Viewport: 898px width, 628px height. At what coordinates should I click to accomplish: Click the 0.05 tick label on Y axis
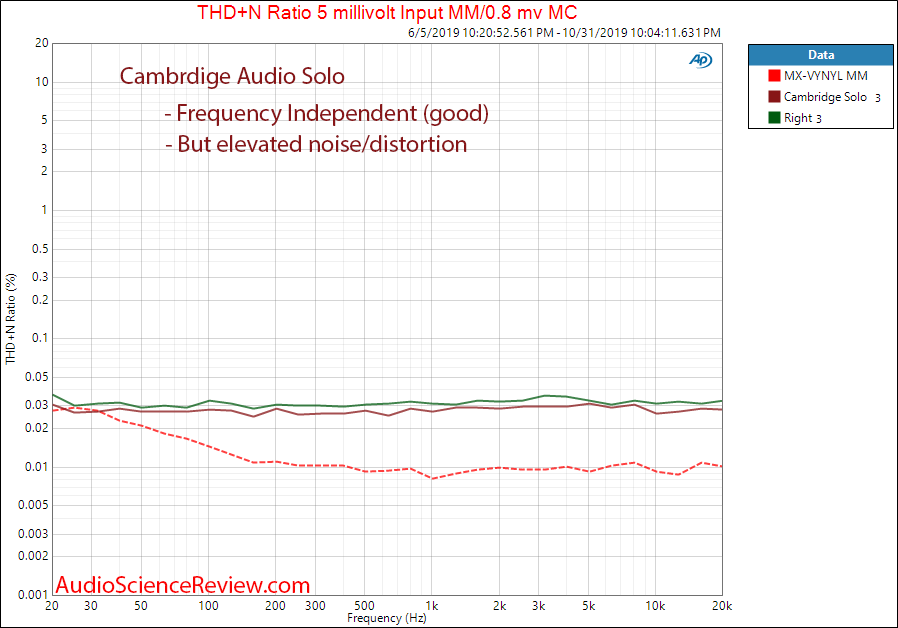coord(37,377)
